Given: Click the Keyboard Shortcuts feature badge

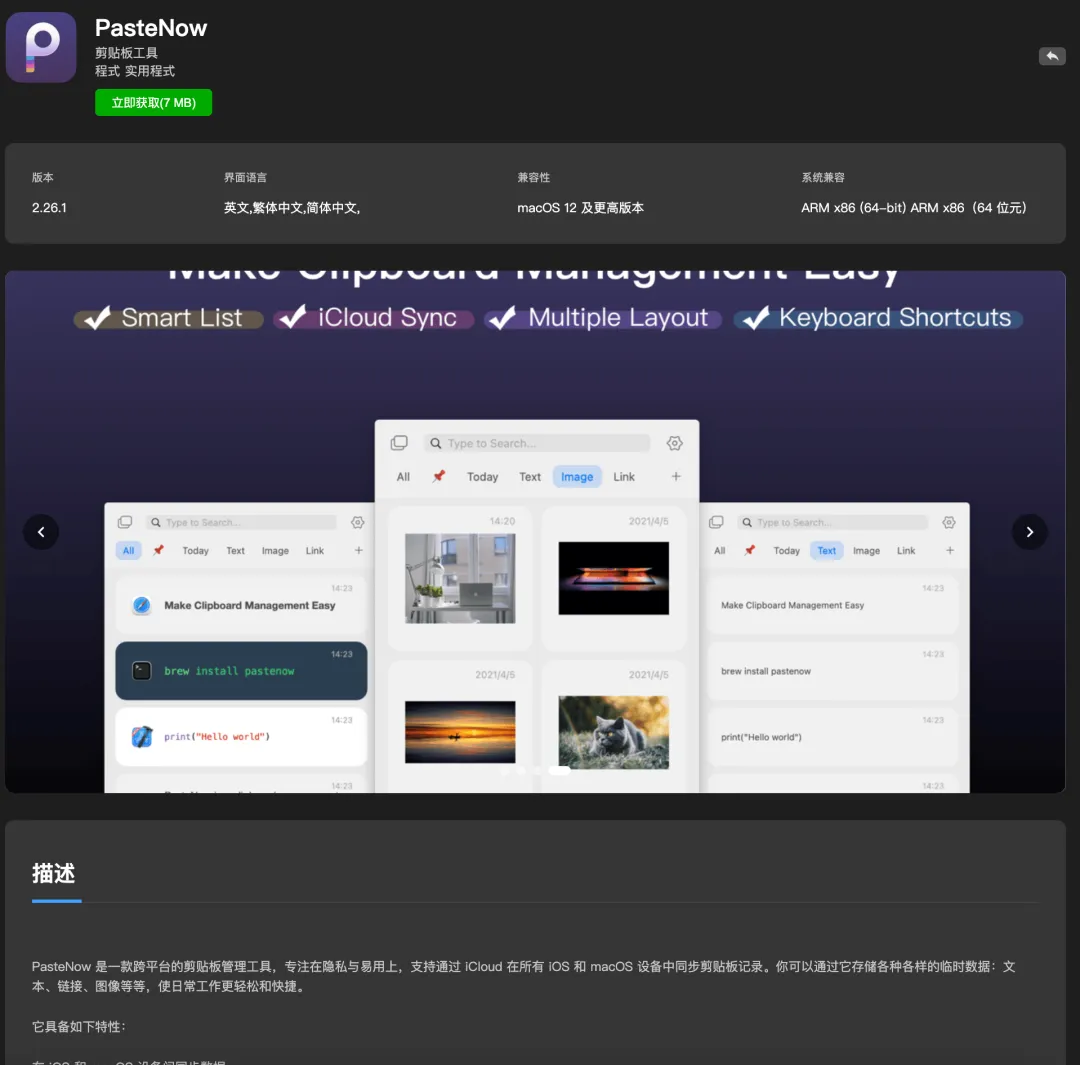Looking at the screenshot, I should click(878, 318).
